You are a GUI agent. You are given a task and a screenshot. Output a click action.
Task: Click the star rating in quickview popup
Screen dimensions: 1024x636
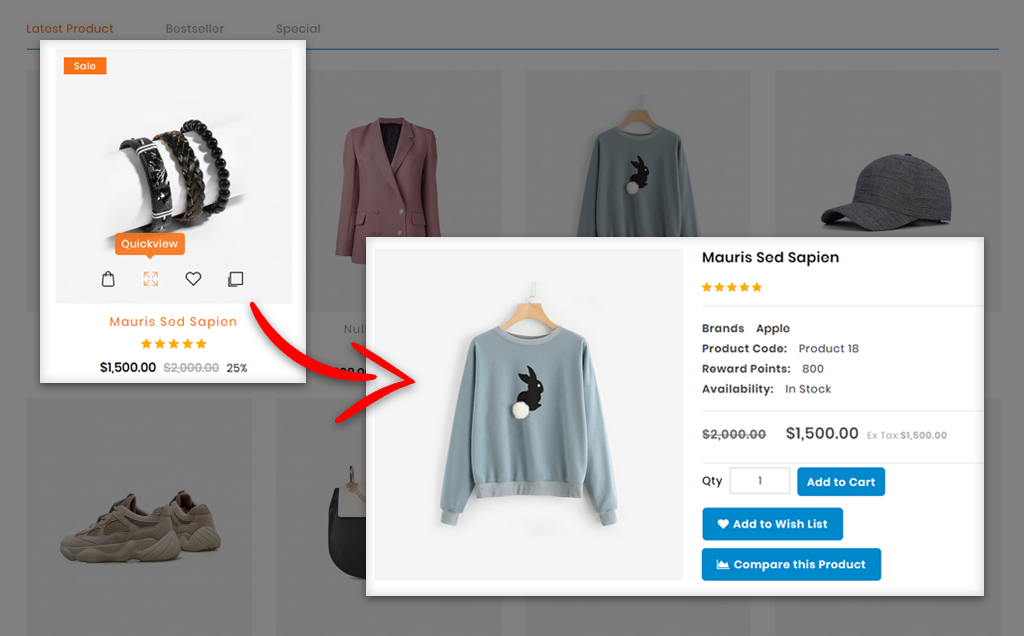point(731,288)
